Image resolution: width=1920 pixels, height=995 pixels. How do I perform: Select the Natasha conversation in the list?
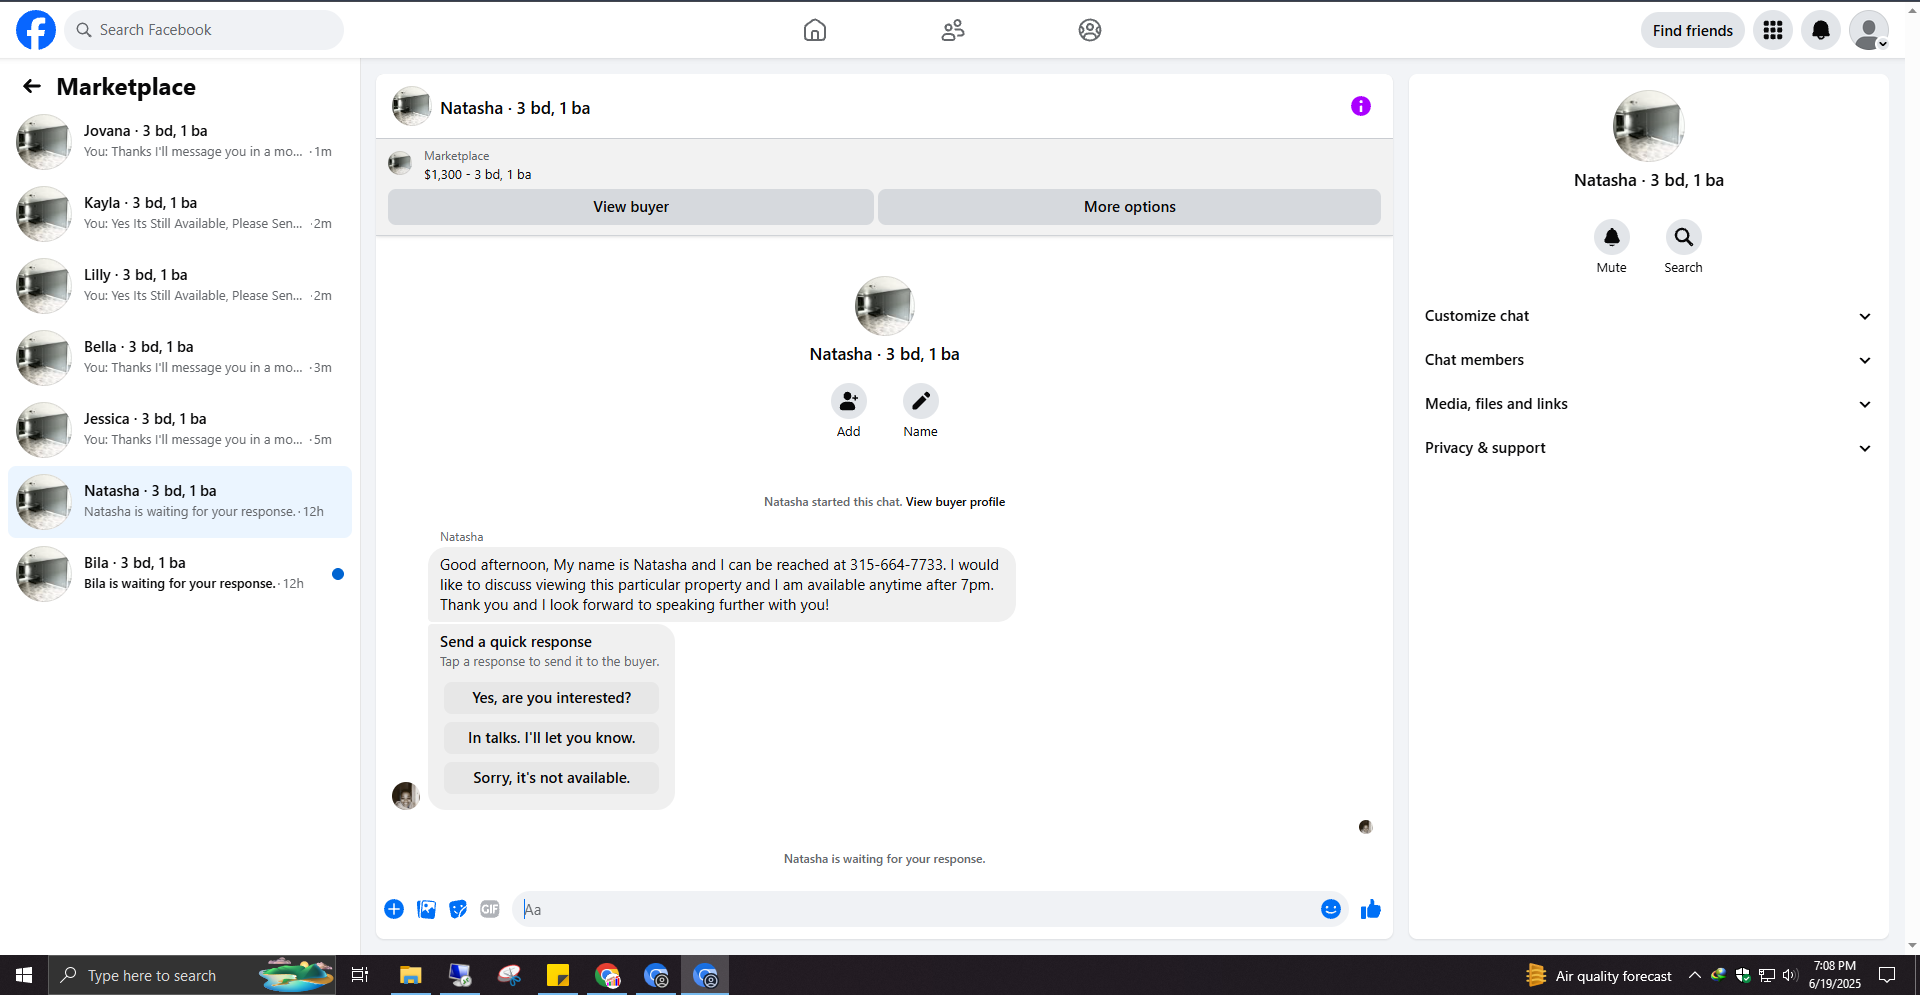(180, 502)
